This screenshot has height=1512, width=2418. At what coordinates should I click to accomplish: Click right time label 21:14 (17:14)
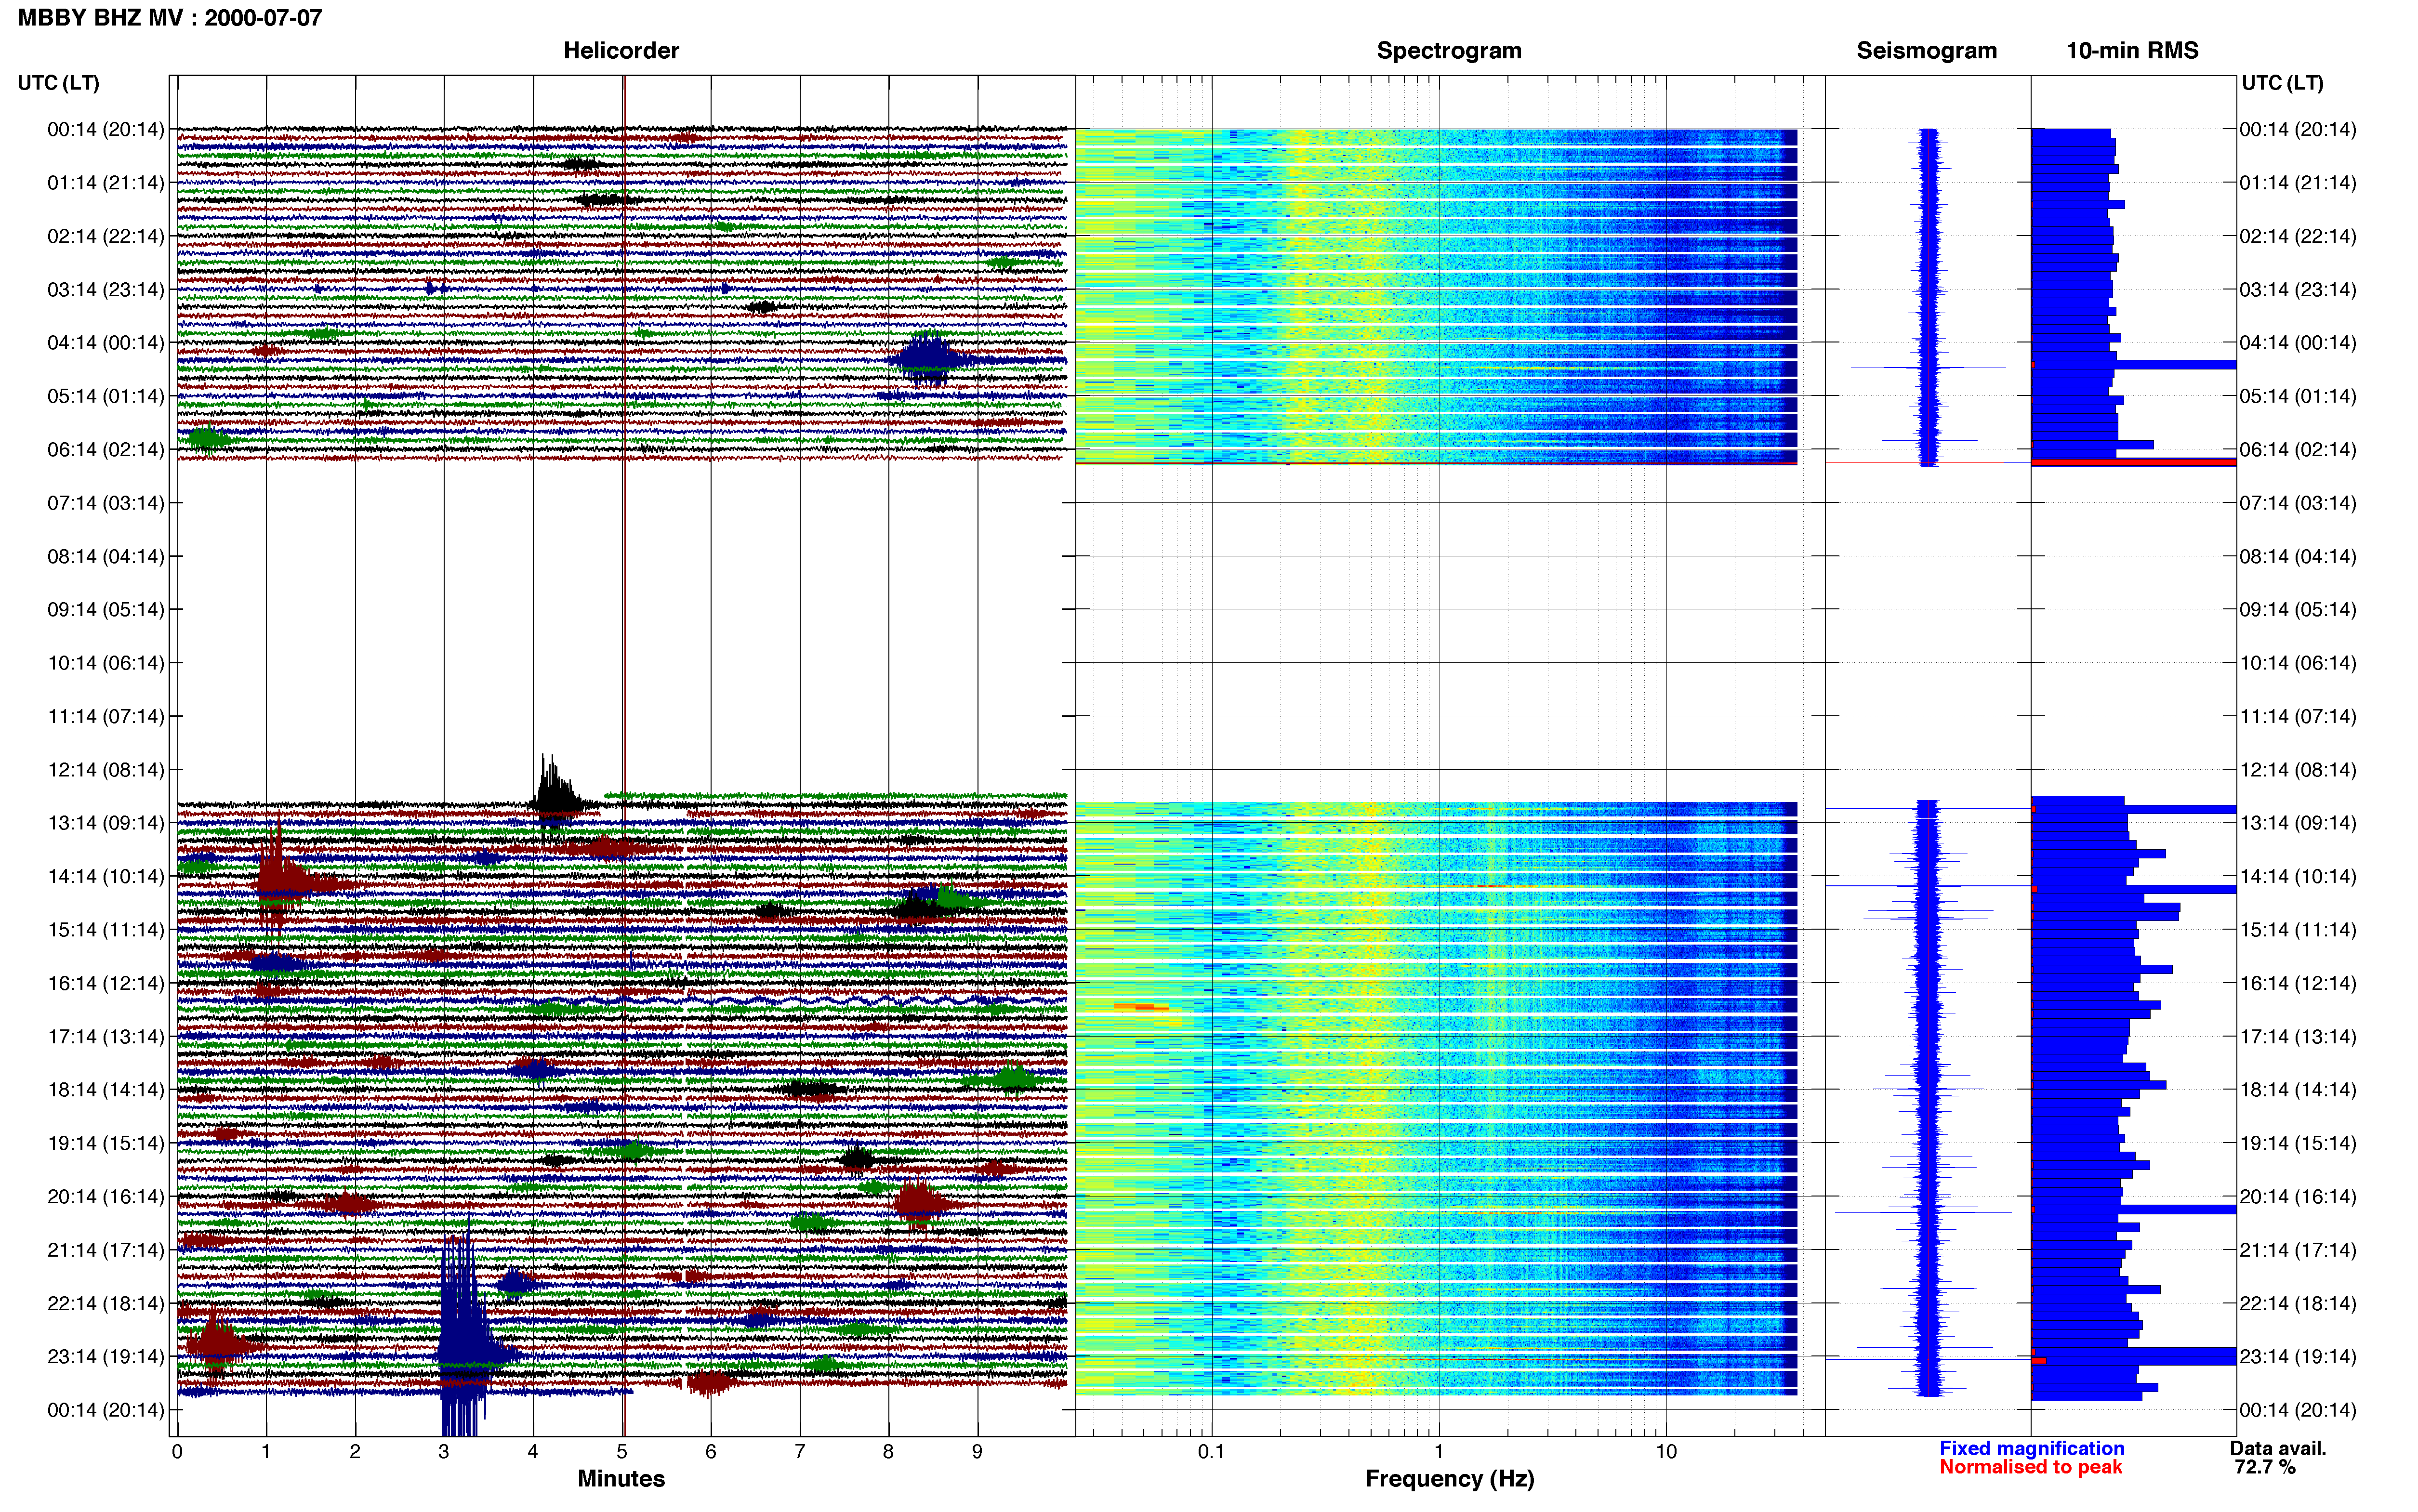2298,1250
